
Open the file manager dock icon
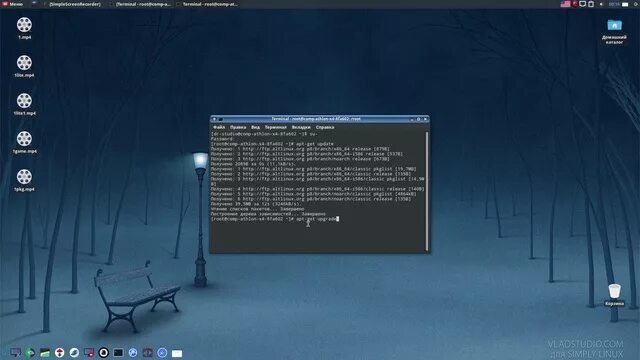[44, 352]
